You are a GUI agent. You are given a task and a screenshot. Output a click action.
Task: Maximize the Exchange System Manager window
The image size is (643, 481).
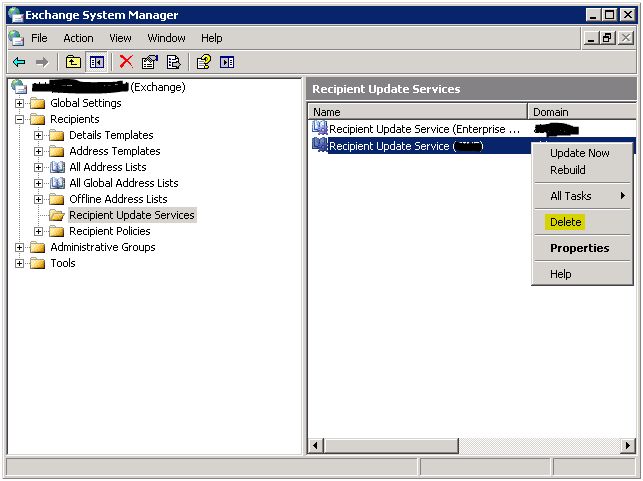click(610, 15)
